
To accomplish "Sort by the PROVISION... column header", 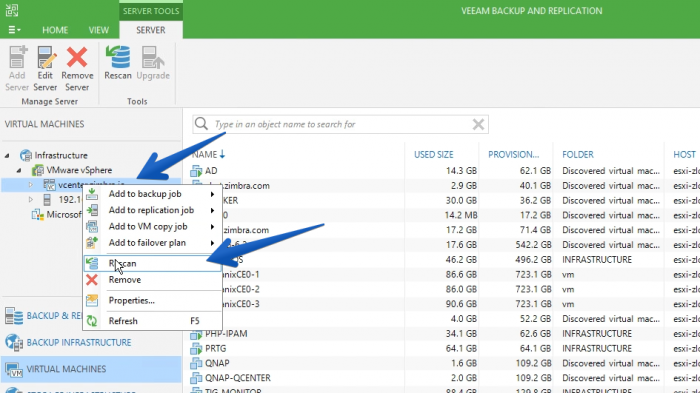I will click(x=513, y=155).
